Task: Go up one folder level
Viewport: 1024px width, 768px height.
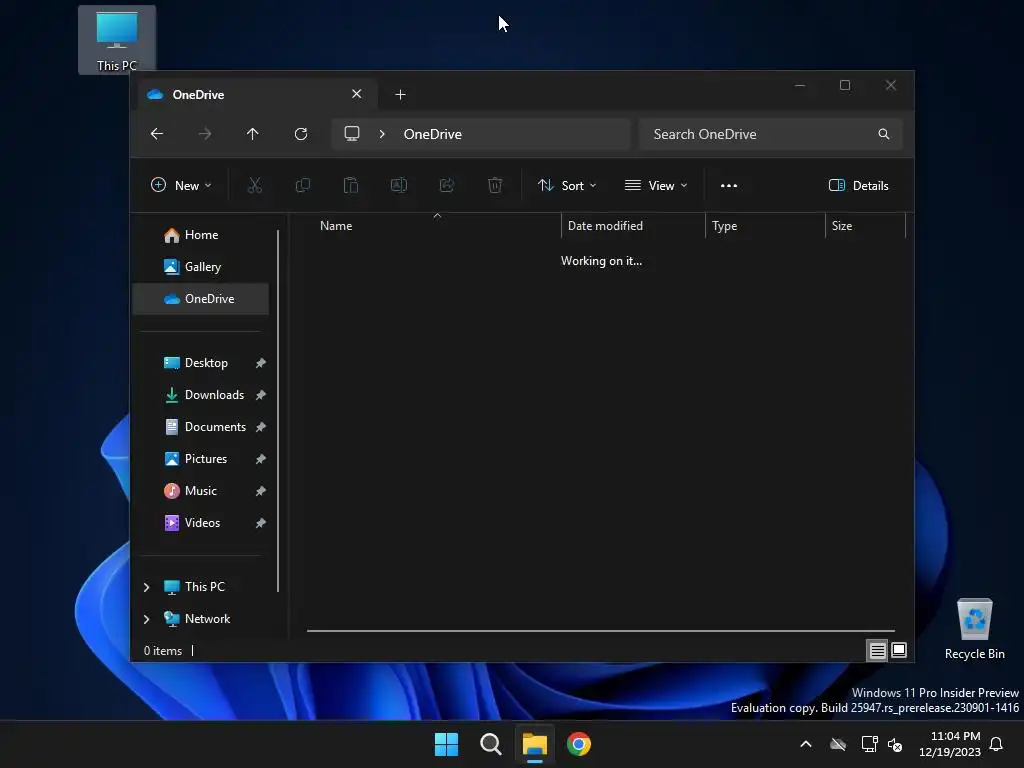Action: click(253, 134)
